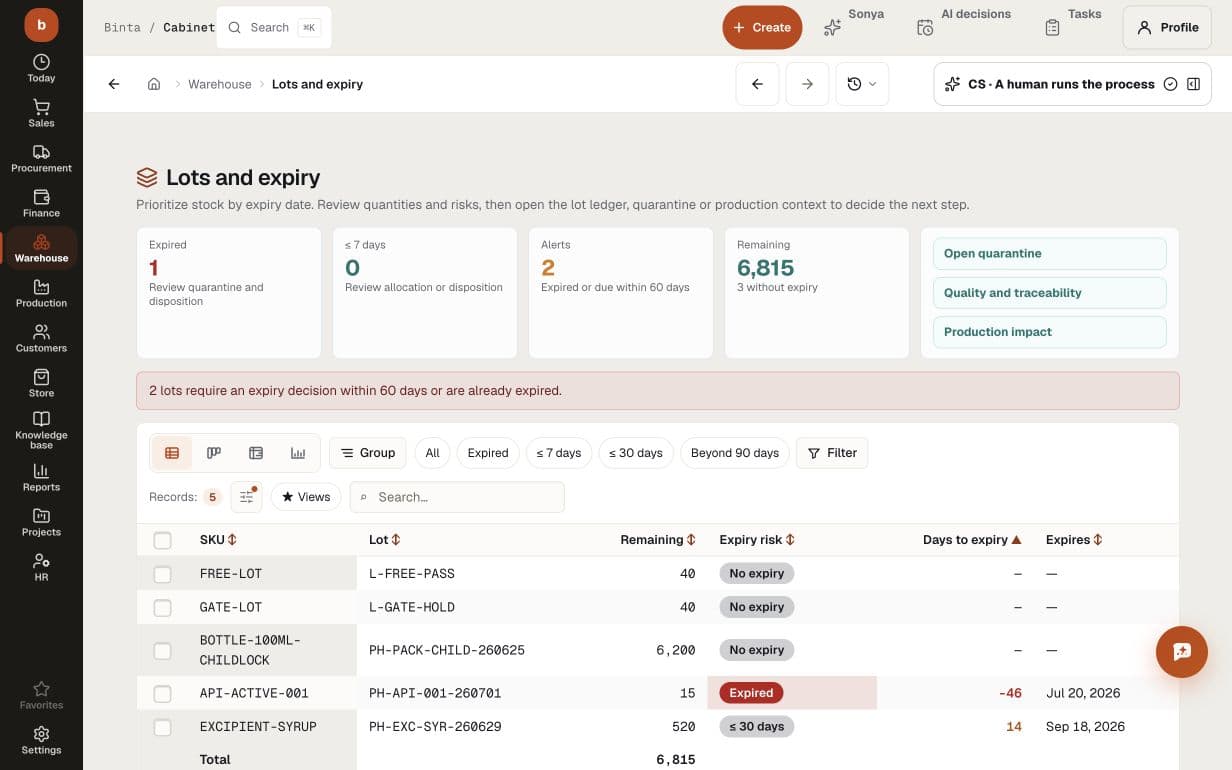
Task: Open Customers in the sidebar
Action: 41,338
